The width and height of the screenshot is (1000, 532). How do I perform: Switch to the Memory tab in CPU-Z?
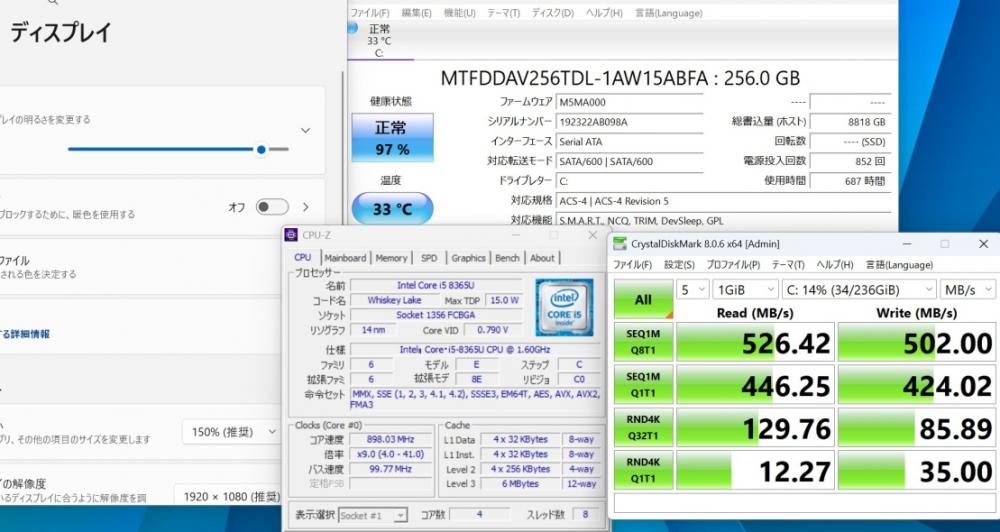[391, 258]
